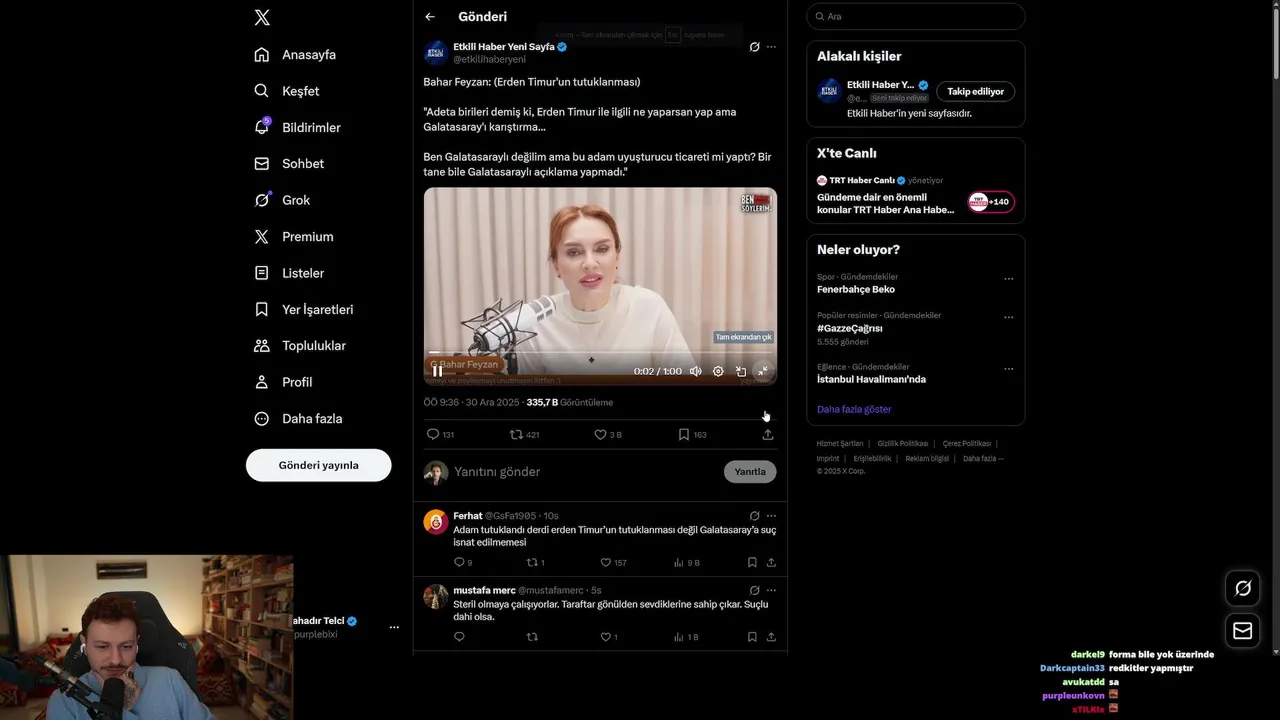Repost mustafa merc's reply

point(532,637)
